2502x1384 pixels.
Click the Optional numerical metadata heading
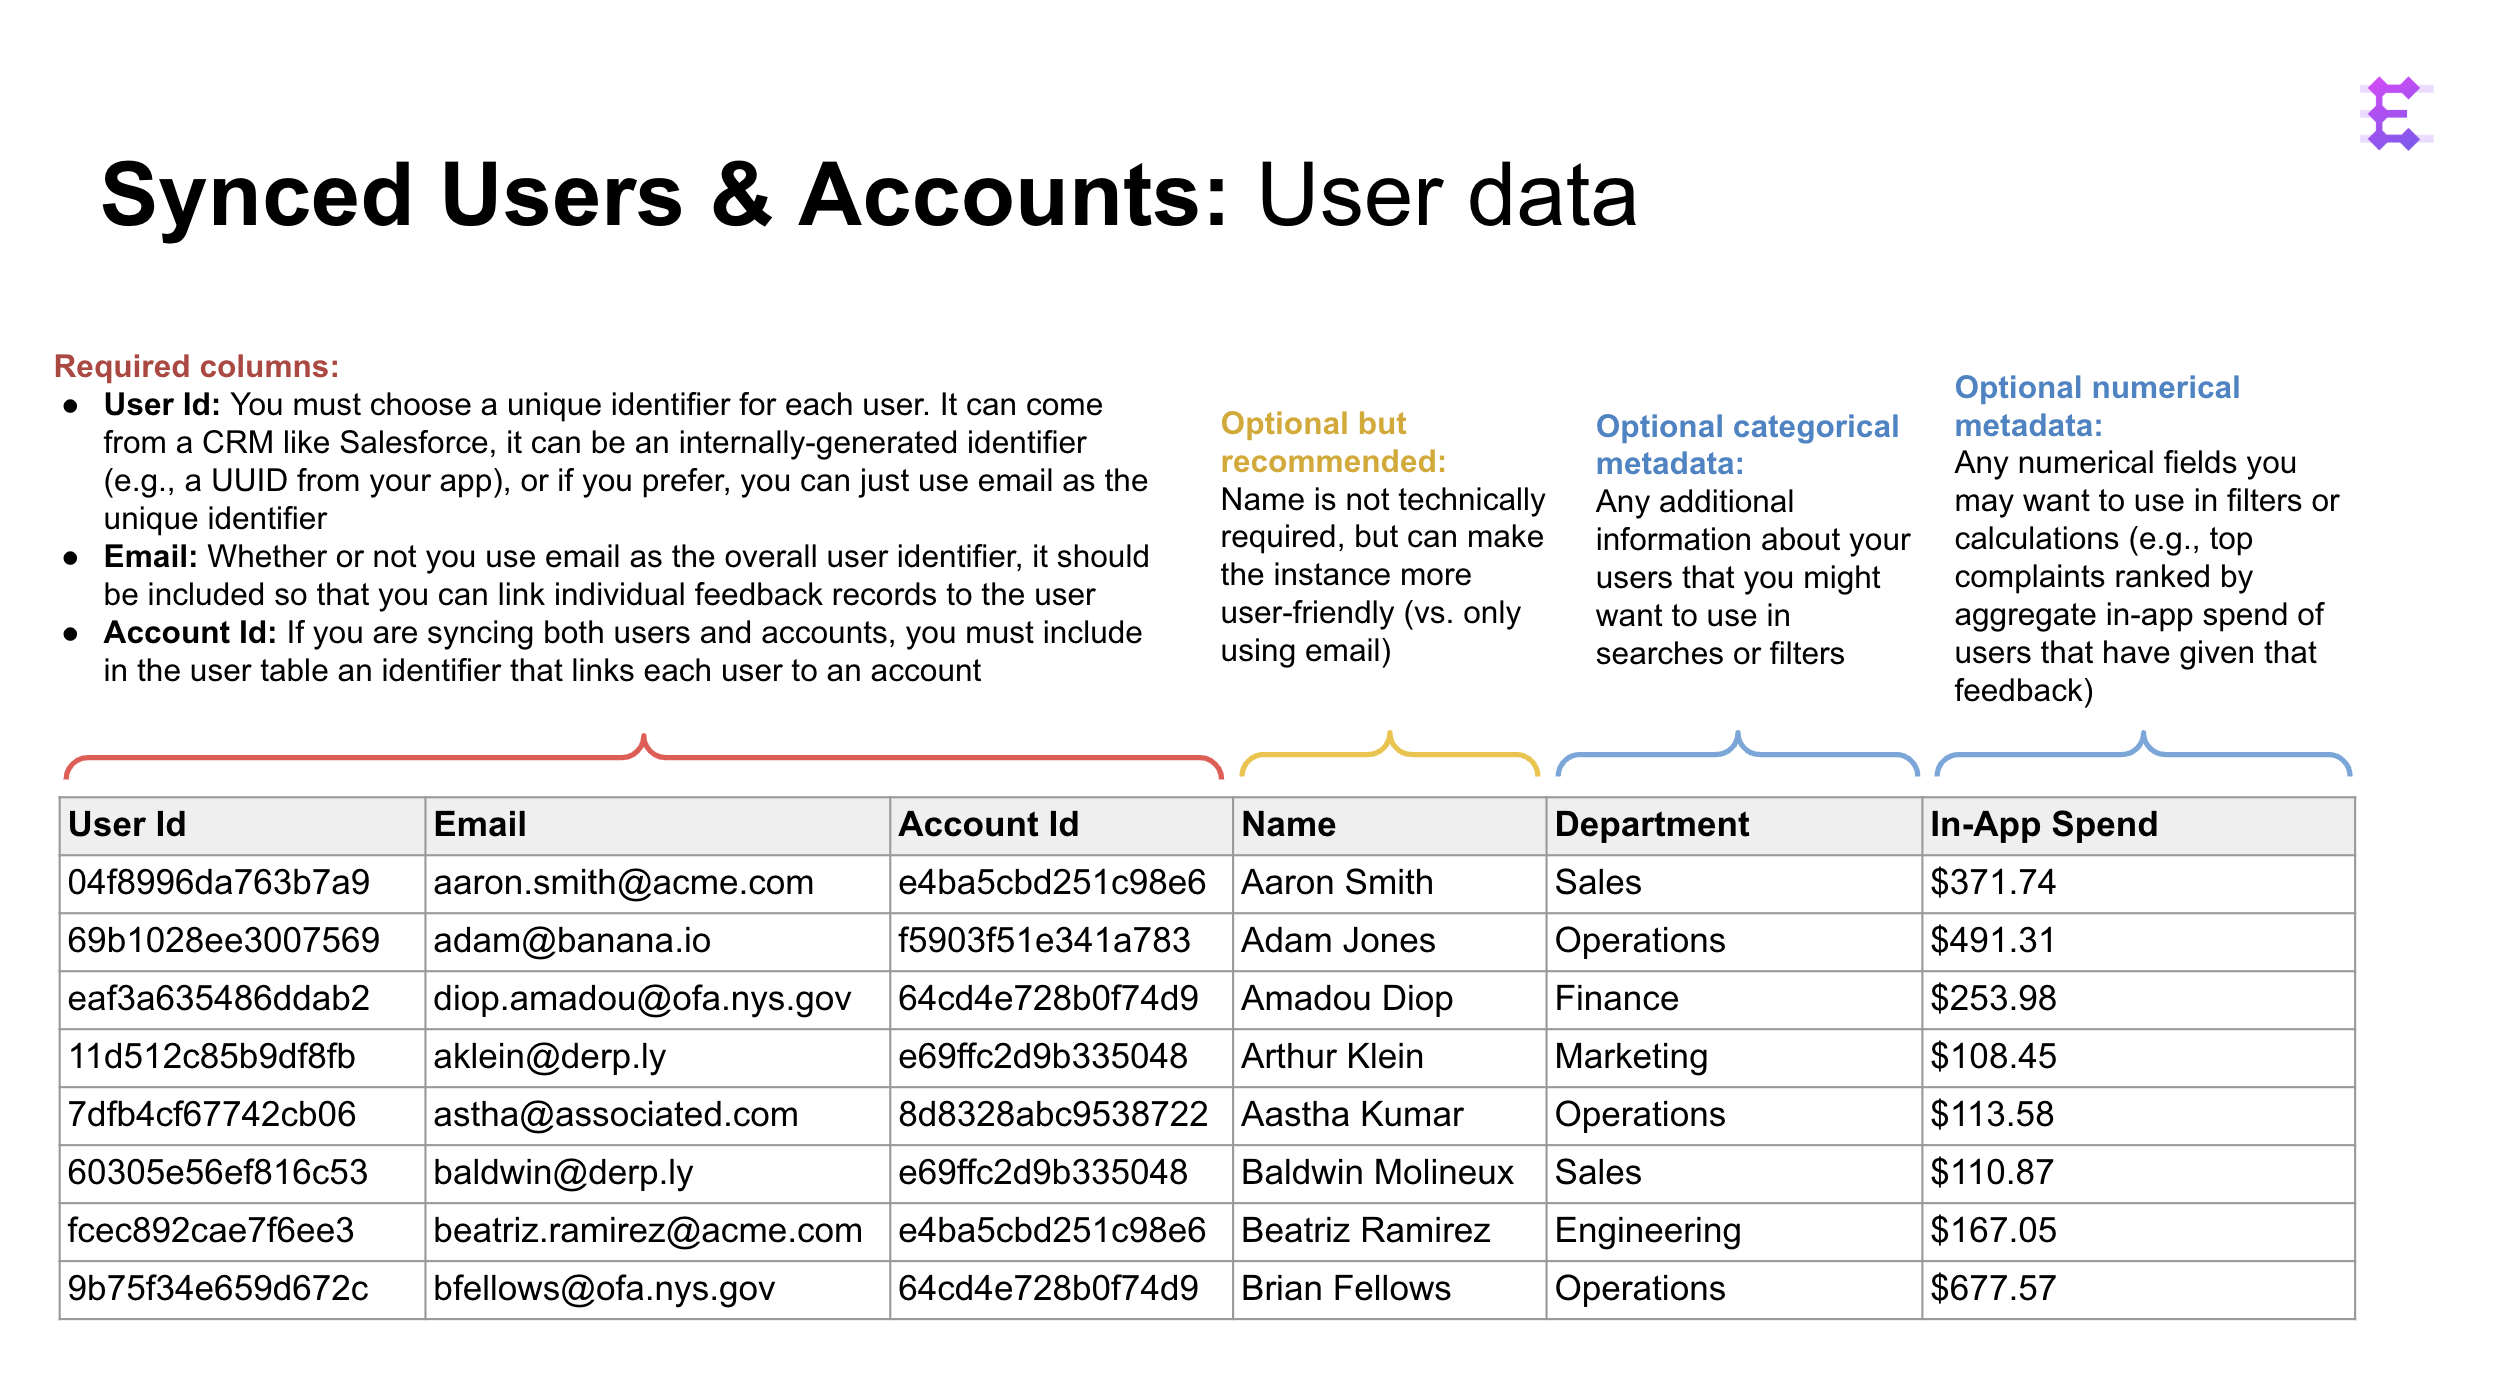[x=2097, y=406]
